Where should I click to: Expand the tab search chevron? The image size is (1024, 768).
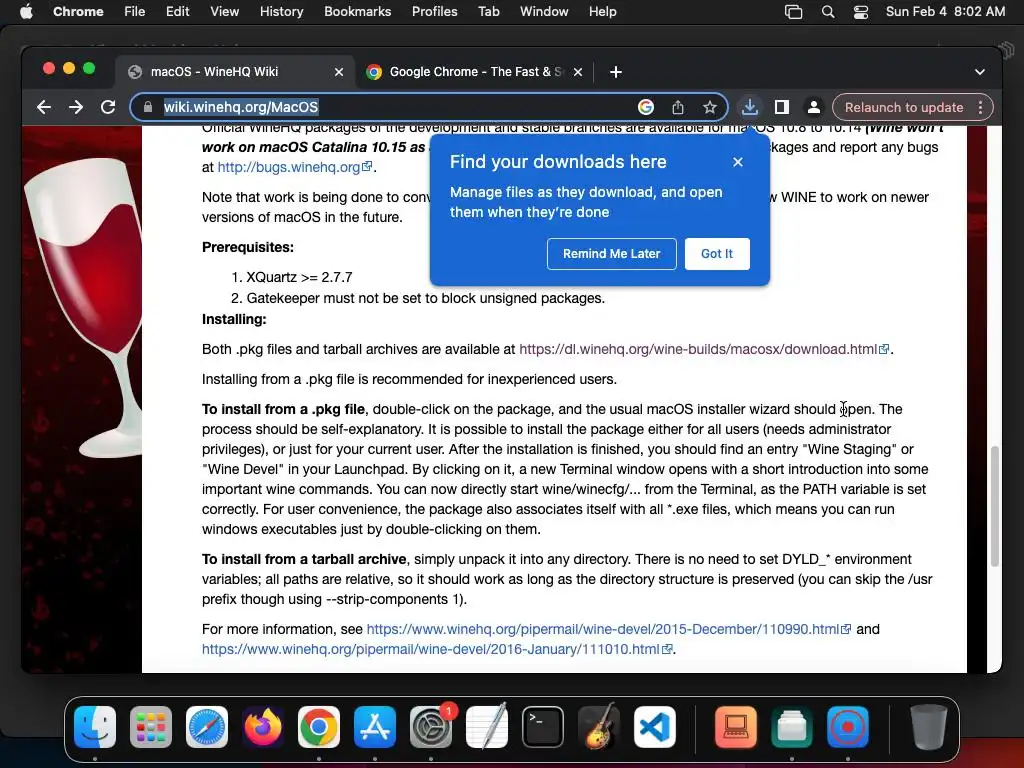(x=980, y=72)
